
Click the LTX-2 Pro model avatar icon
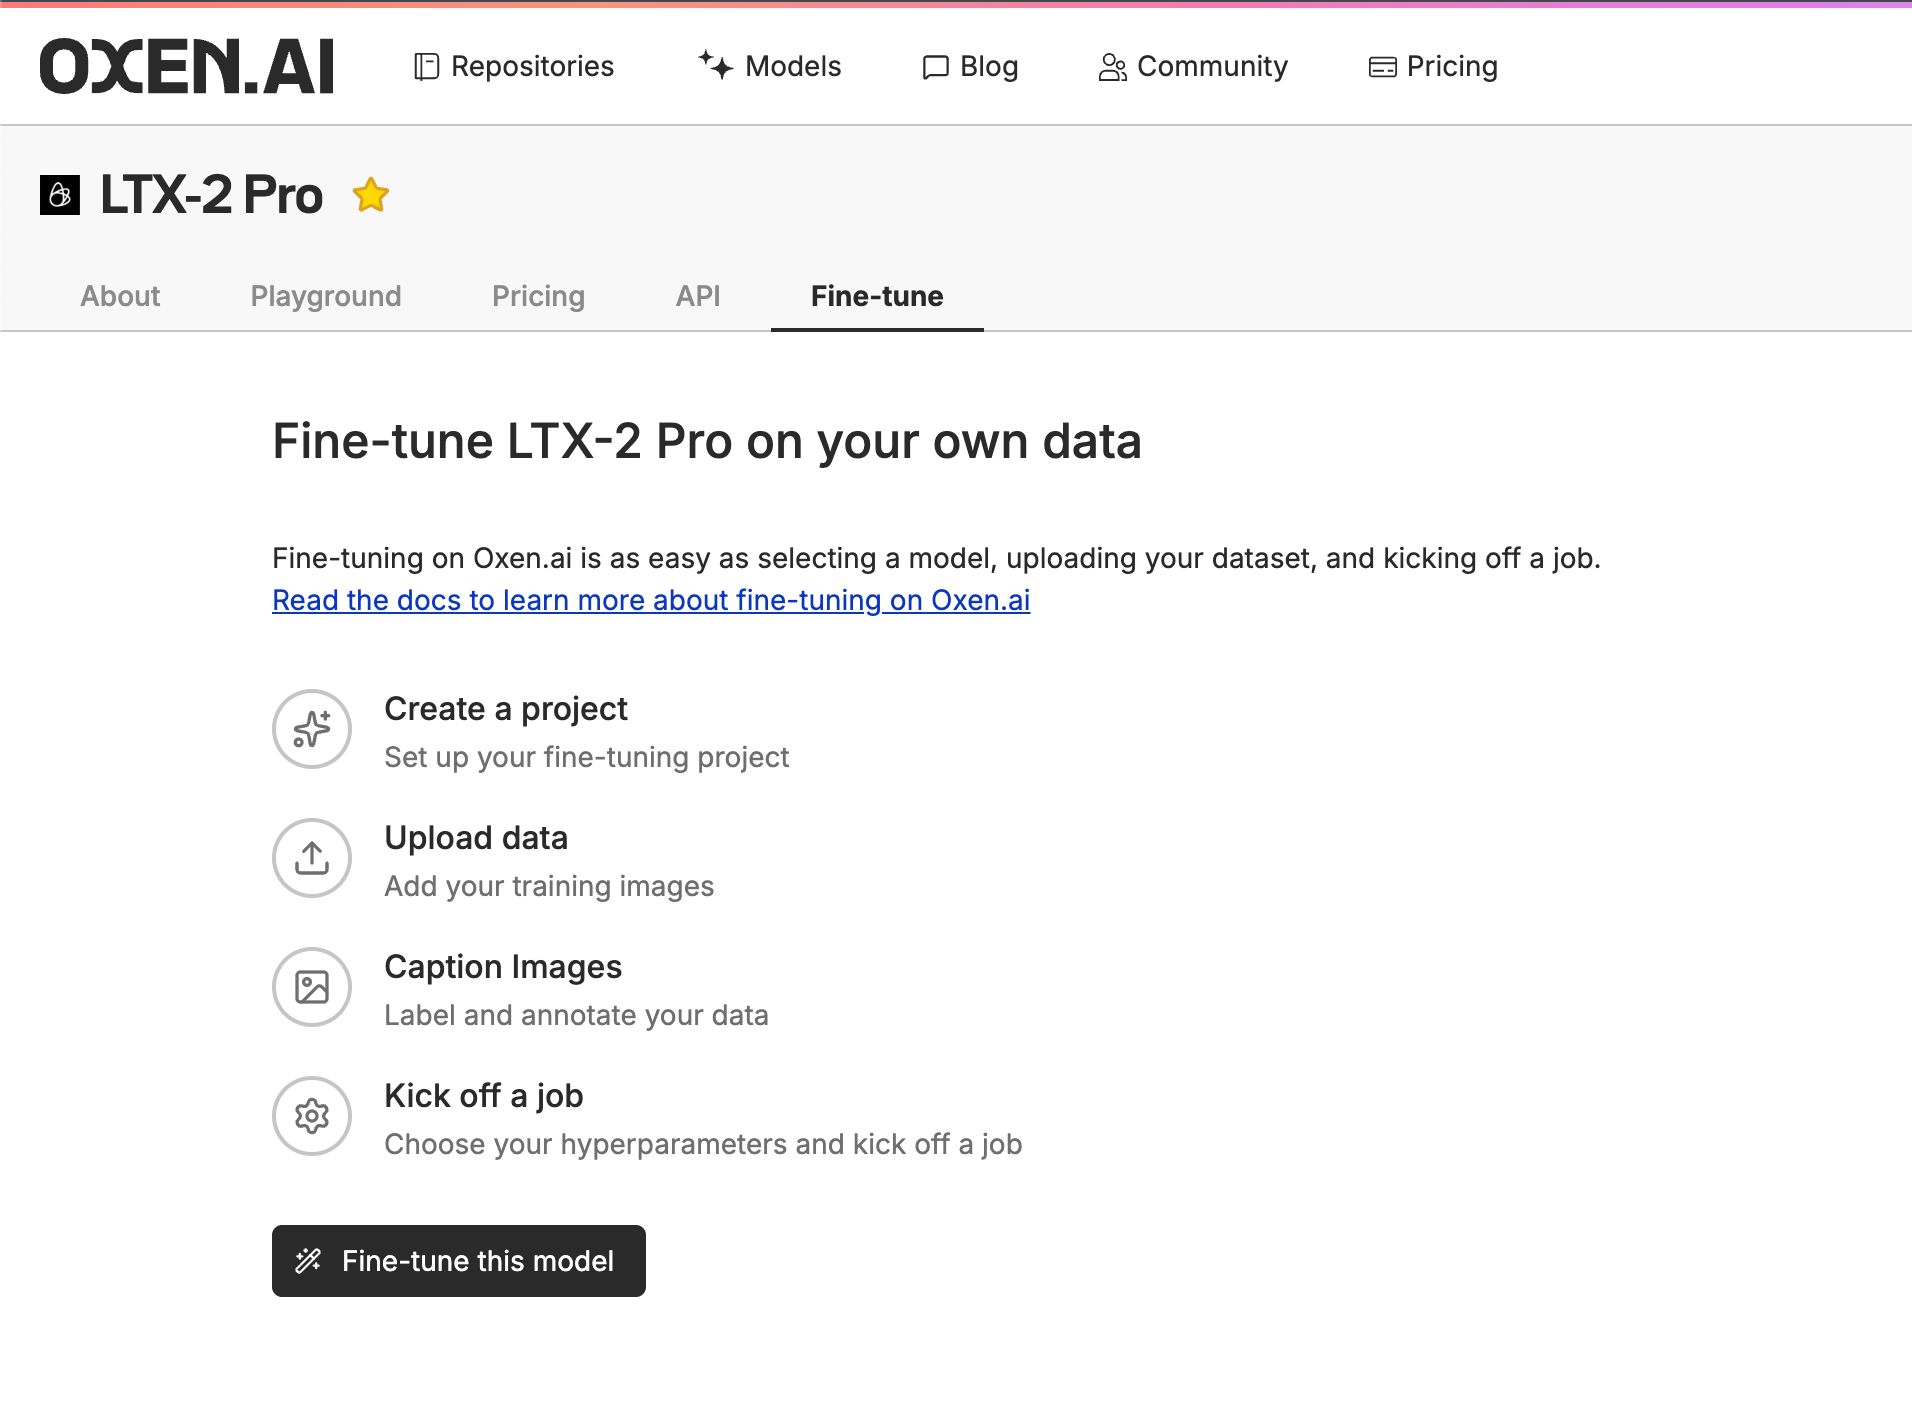pos(60,195)
